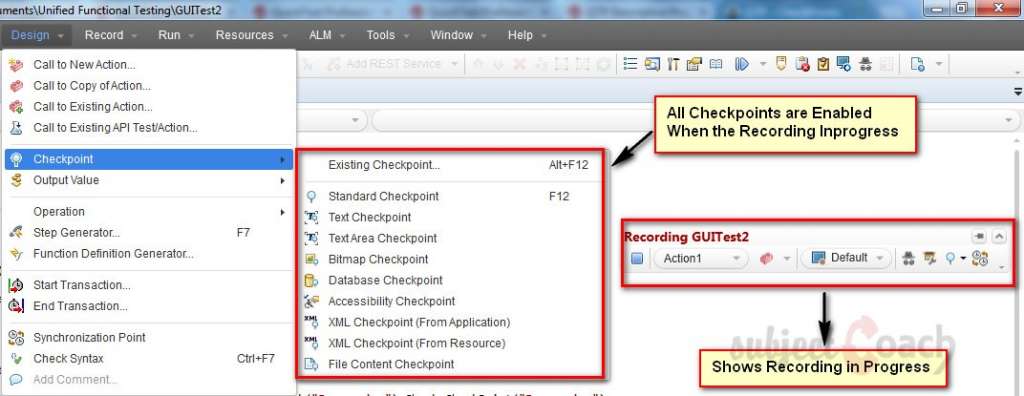Open the Default recording mode dropdown
Viewport: 1024px width, 396px height.
(846, 258)
